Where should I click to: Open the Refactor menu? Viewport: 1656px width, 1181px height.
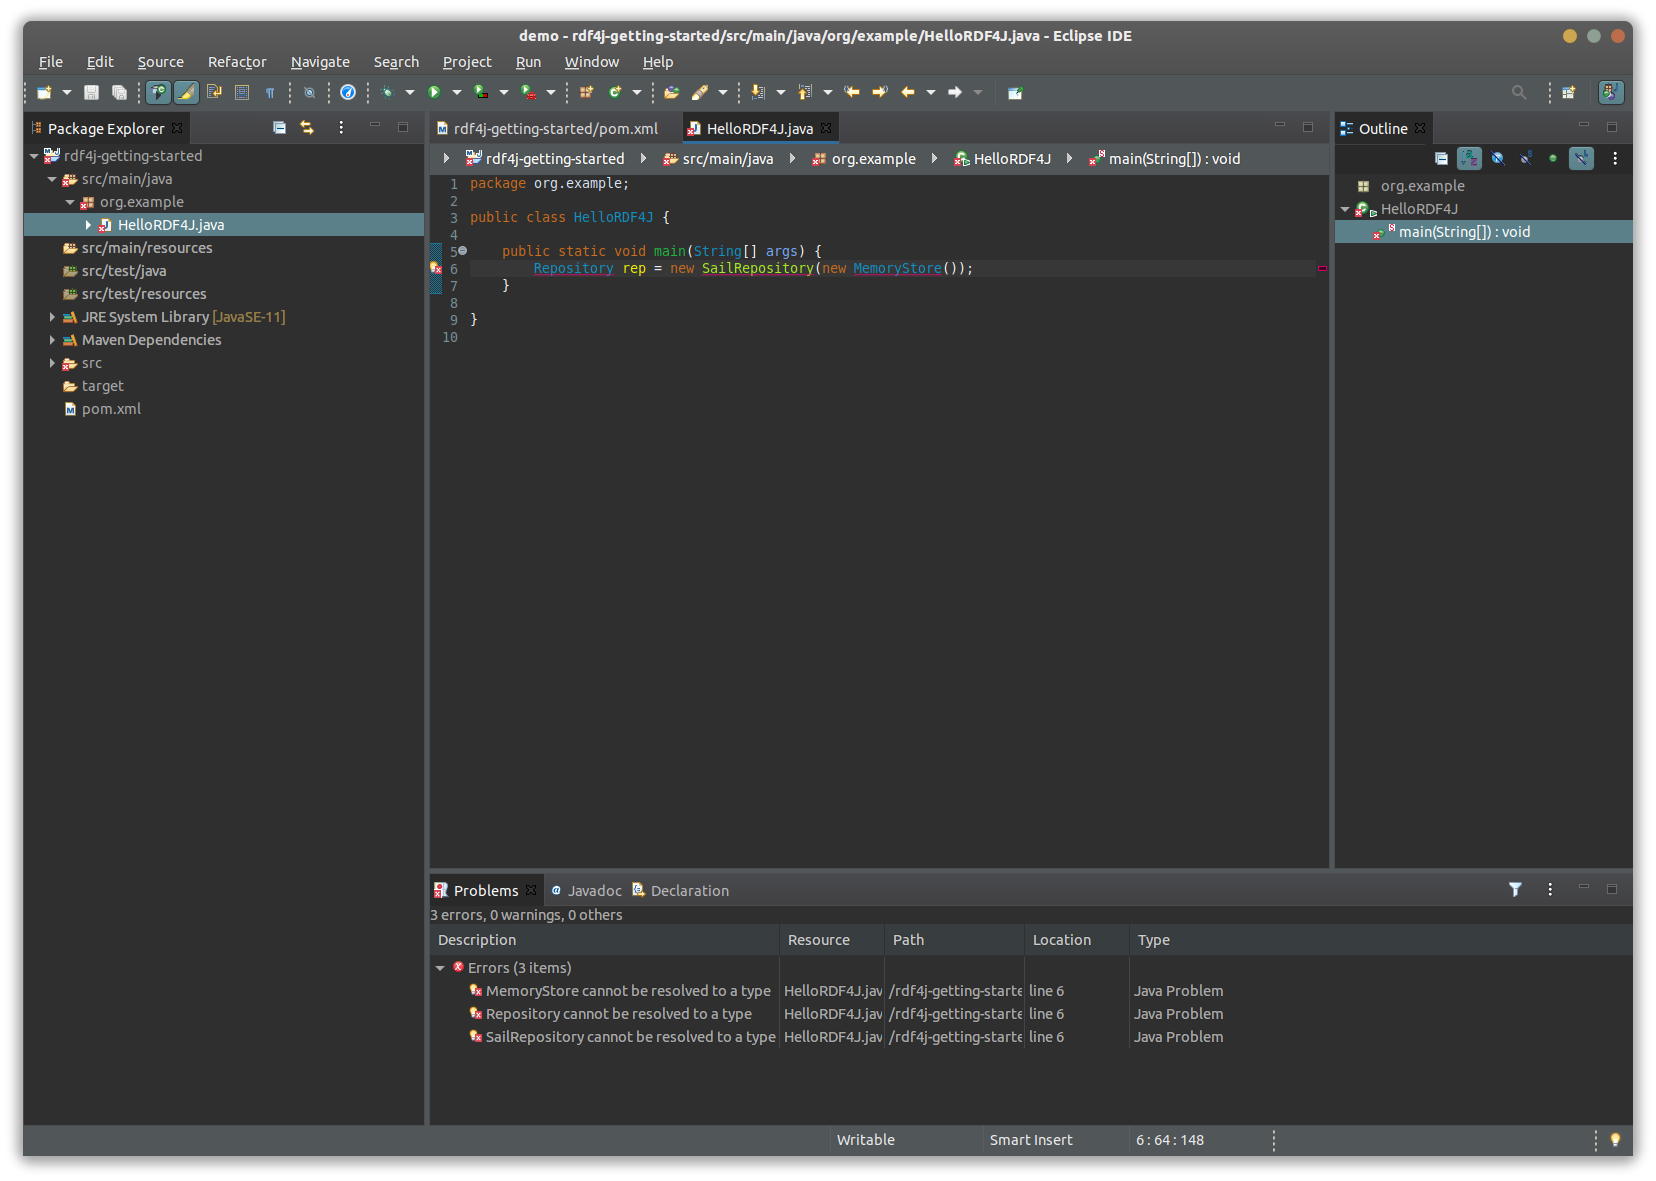pos(237,62)
